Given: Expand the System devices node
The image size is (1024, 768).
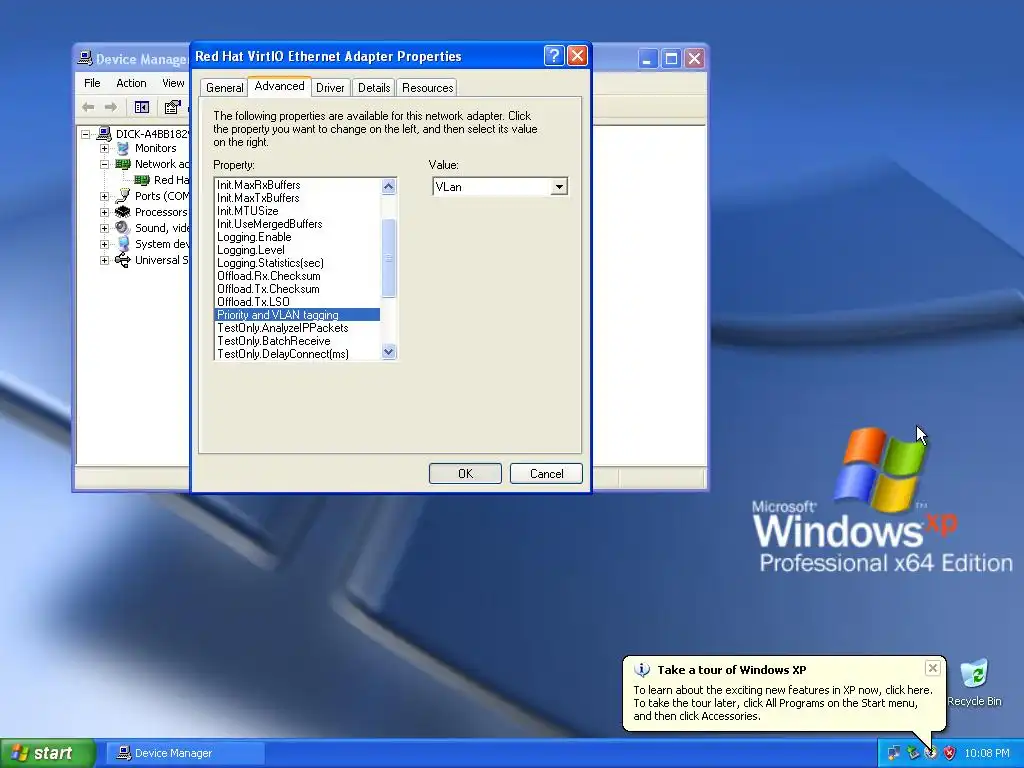Looking at the screenshot, I should click(104, 244).
